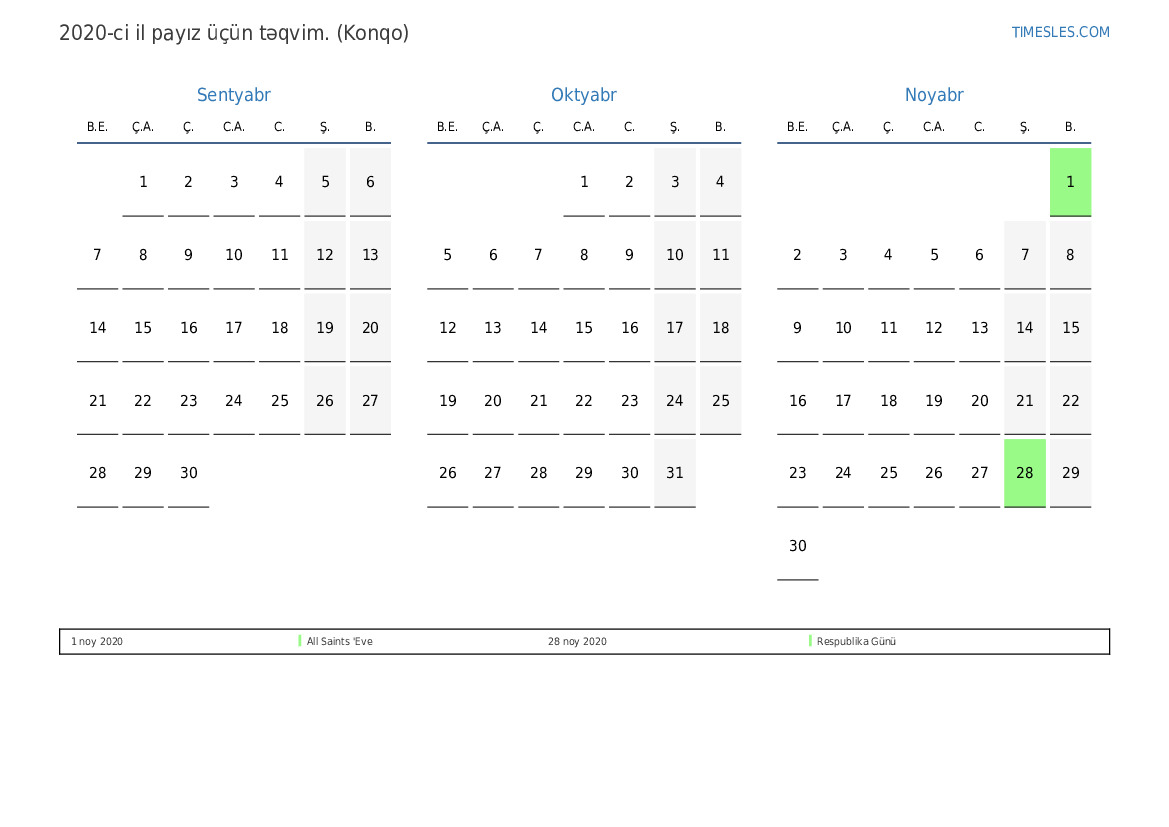The image size is (1169, 827).
Task: Click the green highlighted 28 November cell
Action: [1024, 473]
